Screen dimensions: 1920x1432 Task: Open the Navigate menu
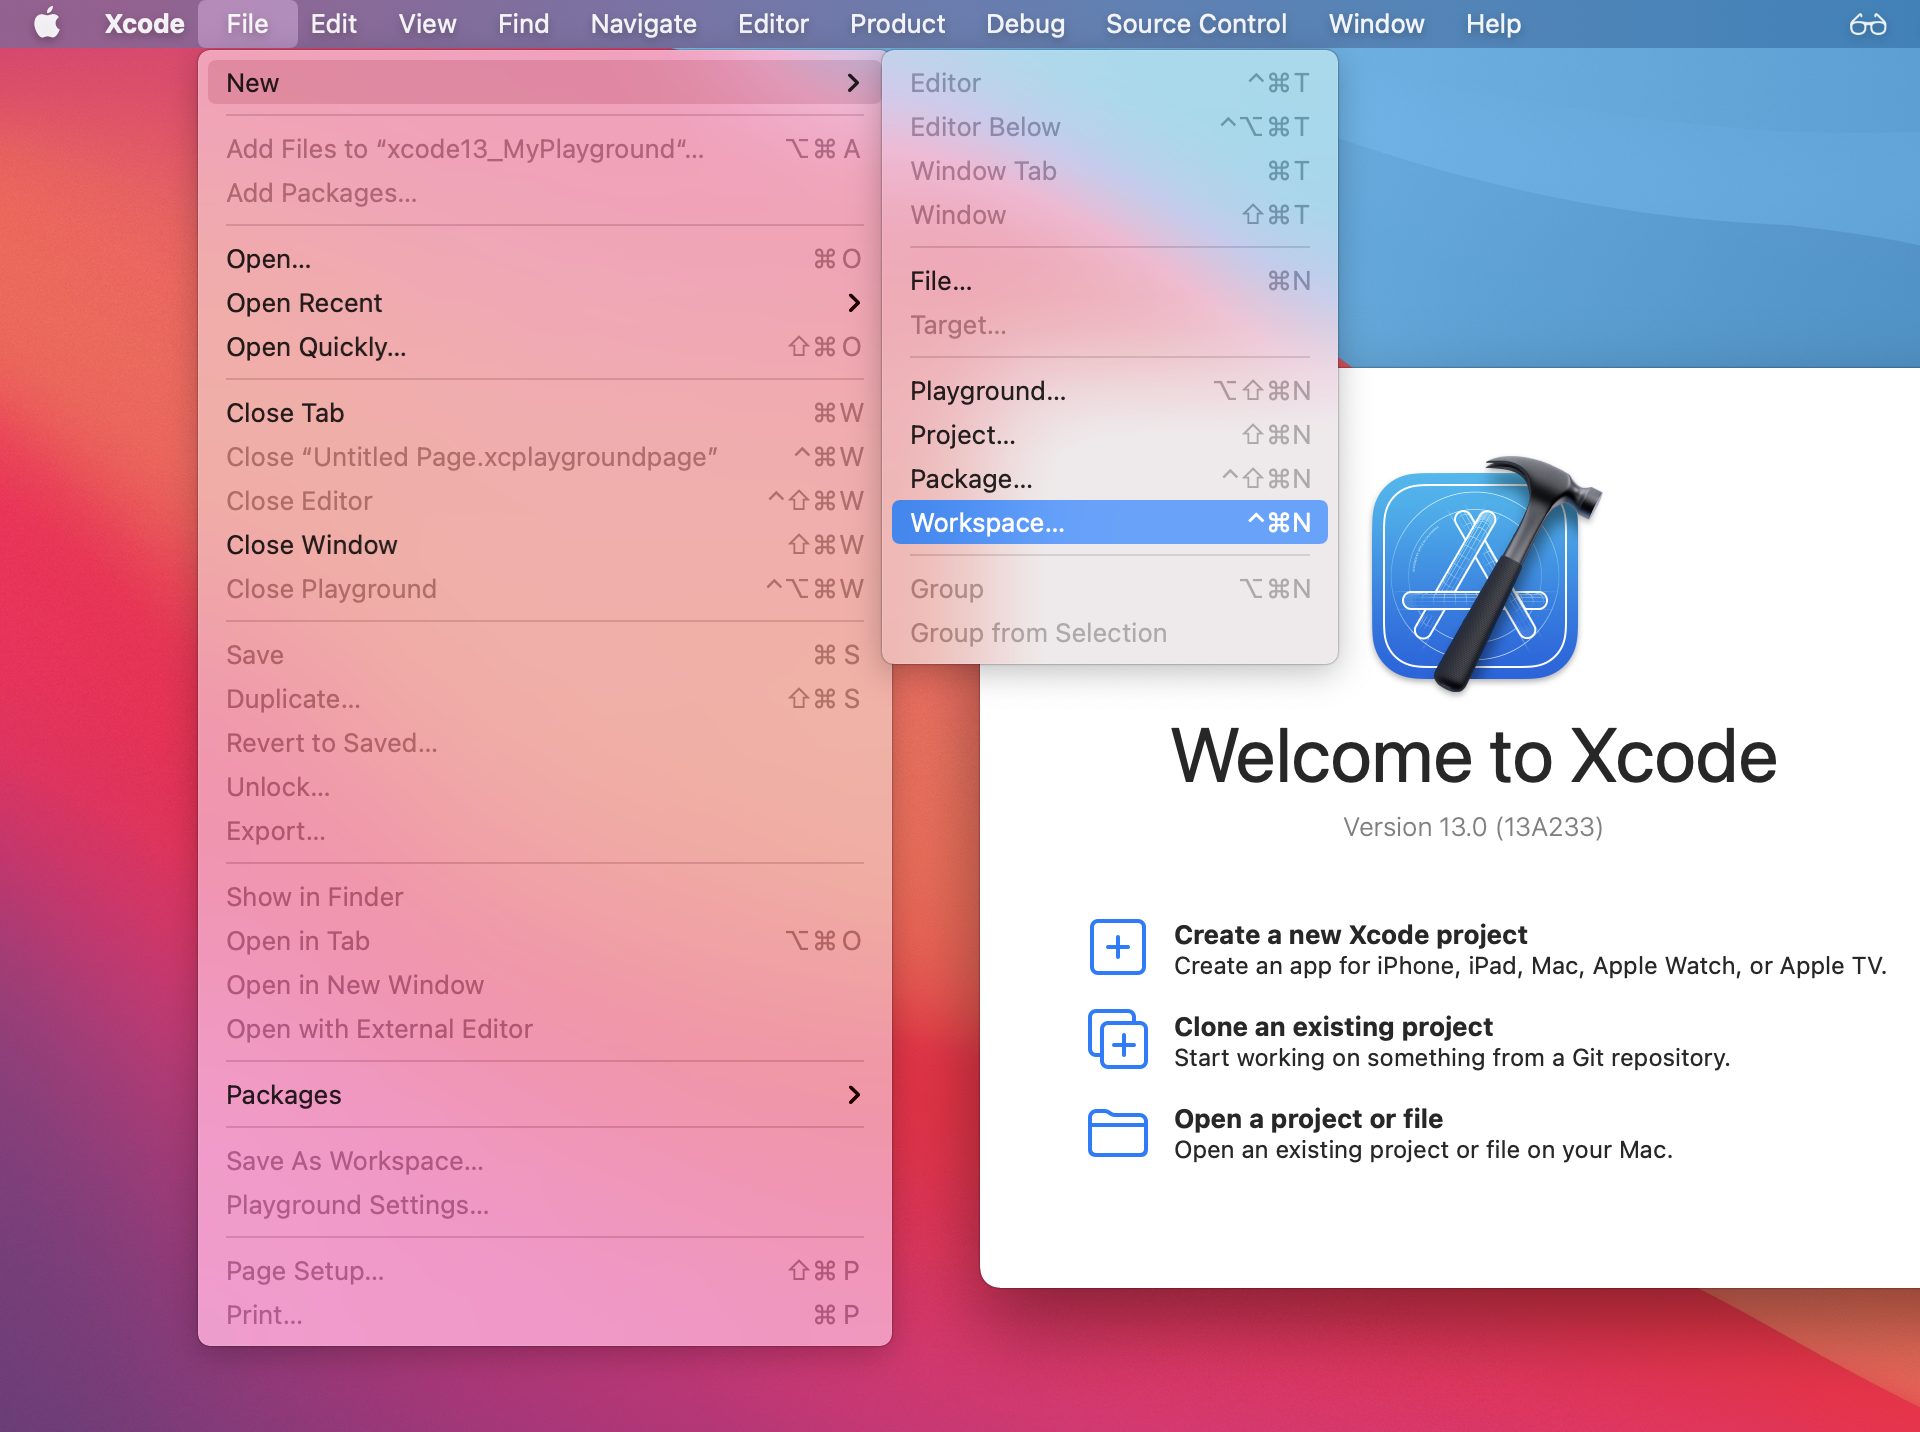click(x=643, y=24)
